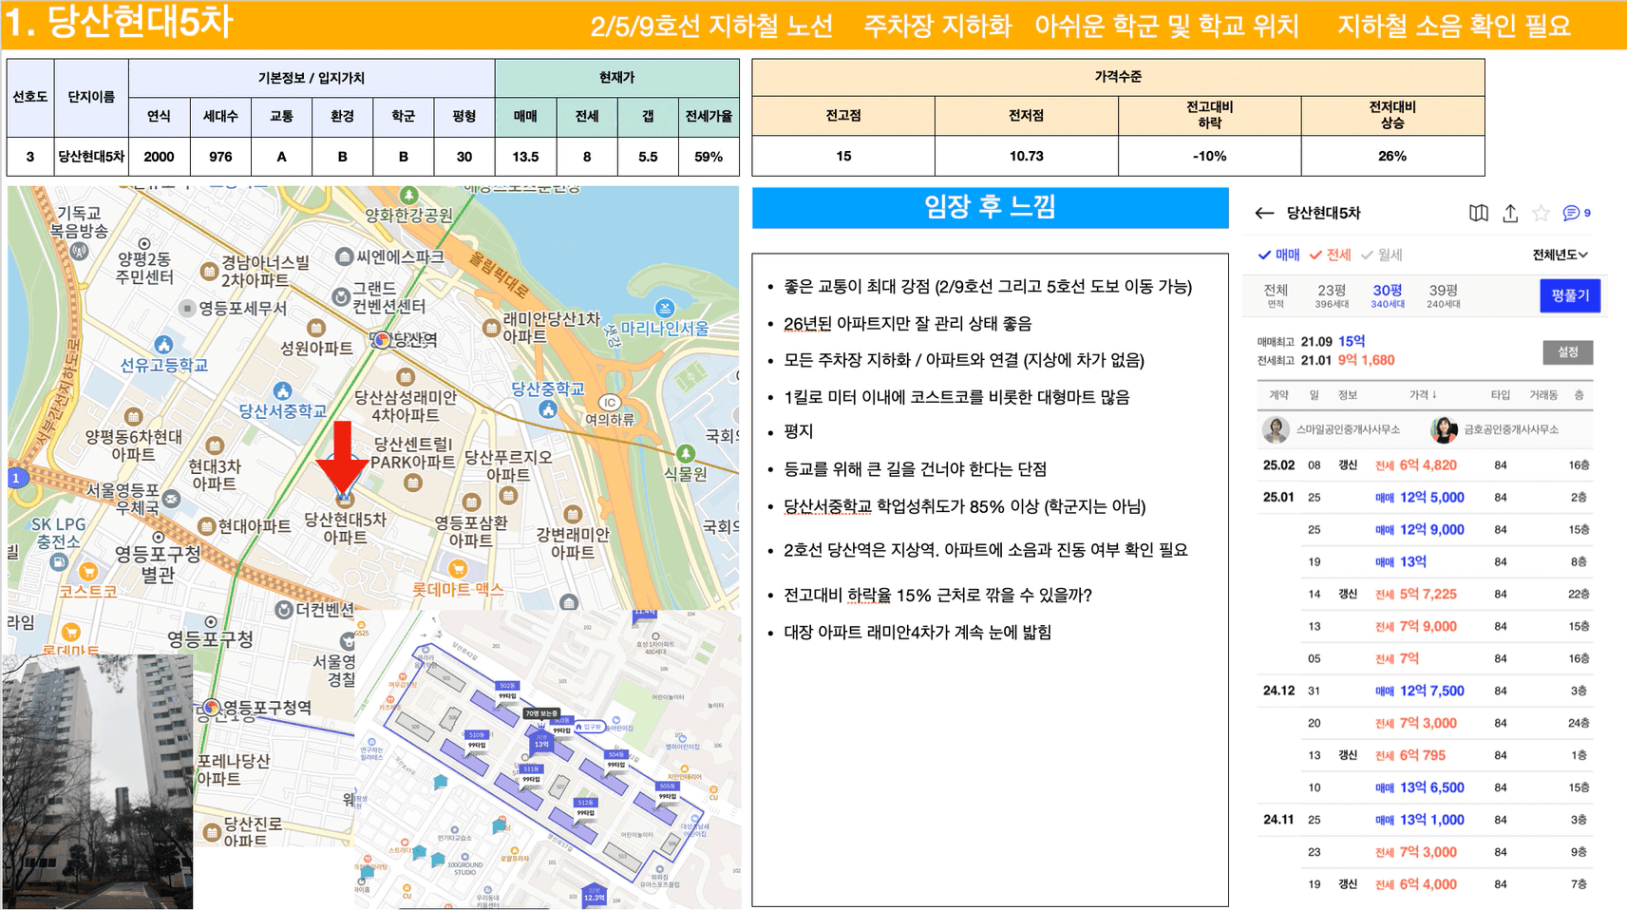Click the 식물원 green marker icon

coord(685,453)
